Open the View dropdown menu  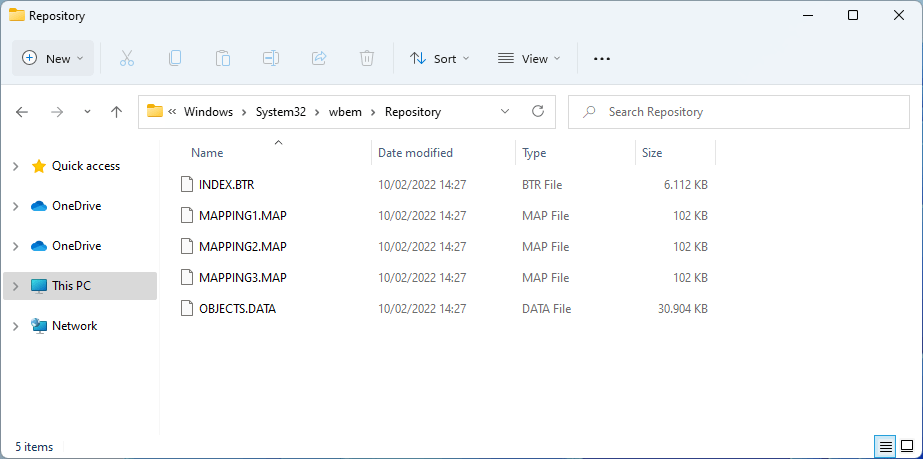529,58
